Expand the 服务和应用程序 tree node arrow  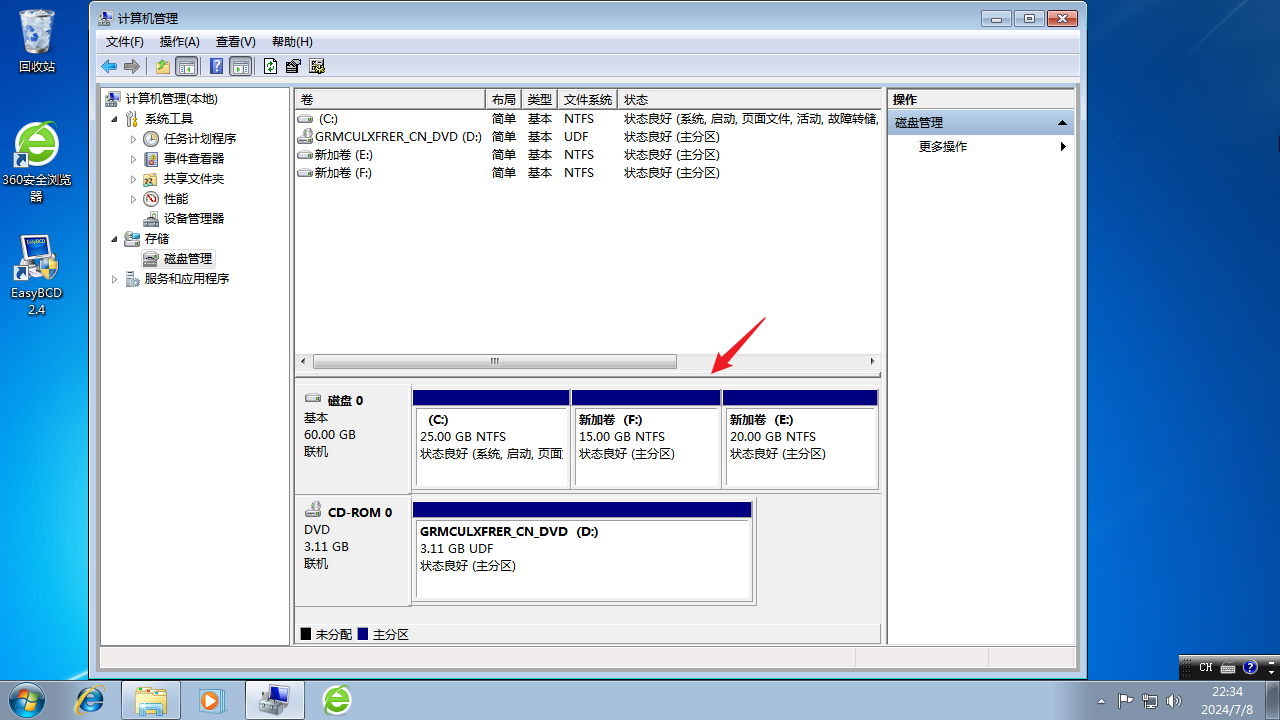(115, 279)
